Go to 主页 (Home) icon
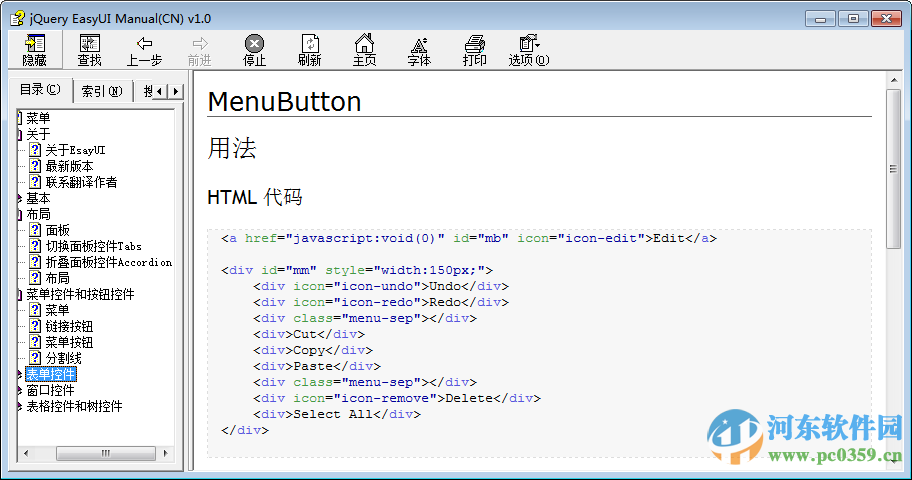The image size is (912, 480). 364,50
